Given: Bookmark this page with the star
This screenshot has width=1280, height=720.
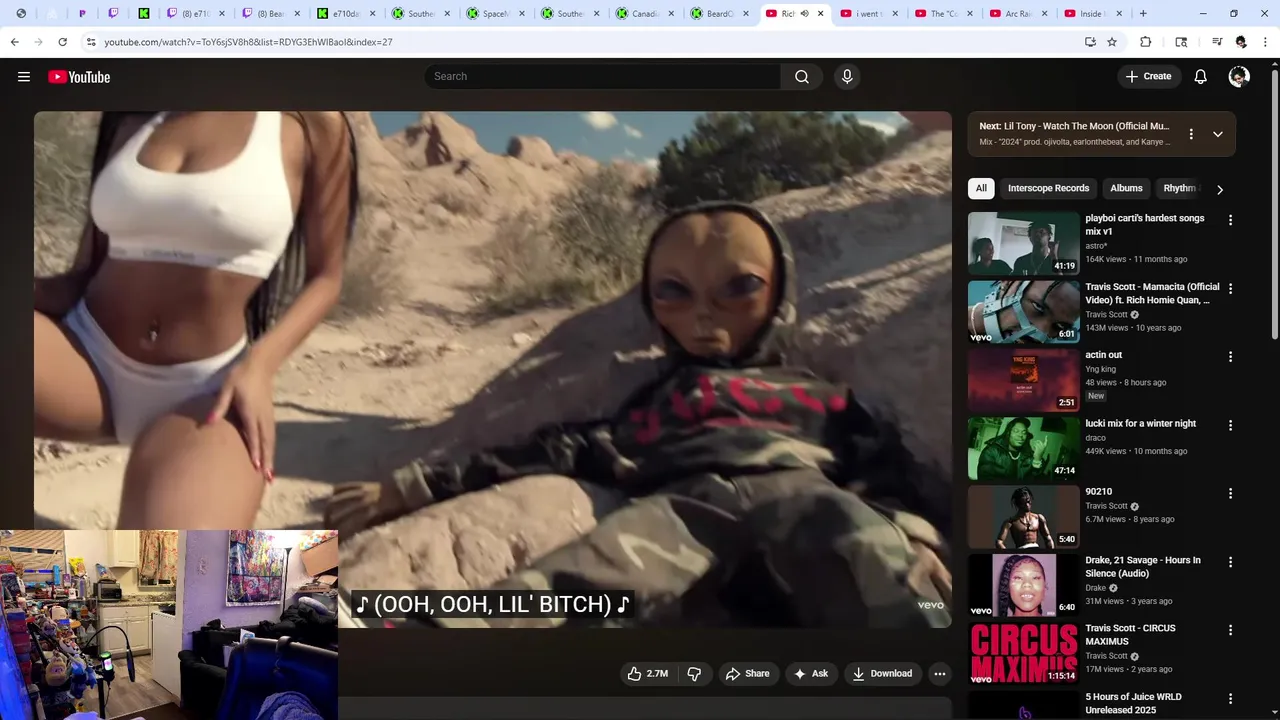Looking at the screenshot, I should click(x=1112, y=42).
